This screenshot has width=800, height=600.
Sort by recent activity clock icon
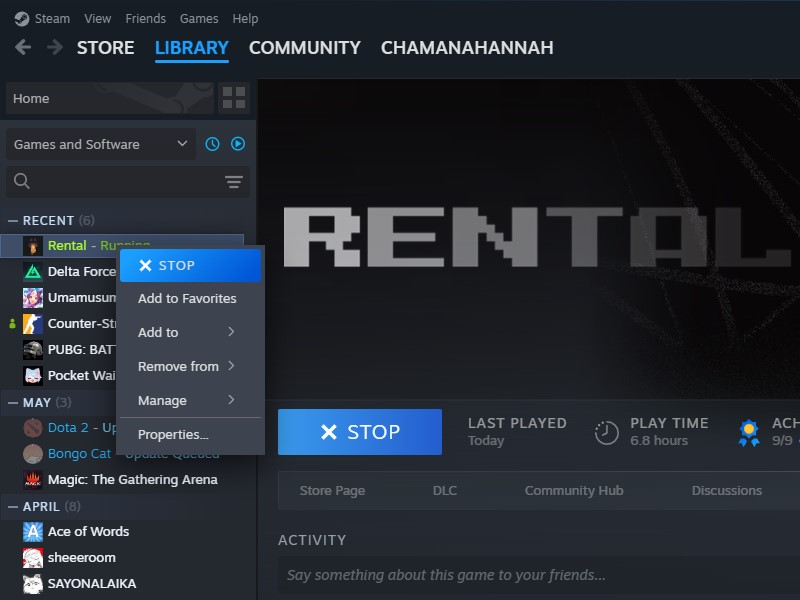coord(212,144)
